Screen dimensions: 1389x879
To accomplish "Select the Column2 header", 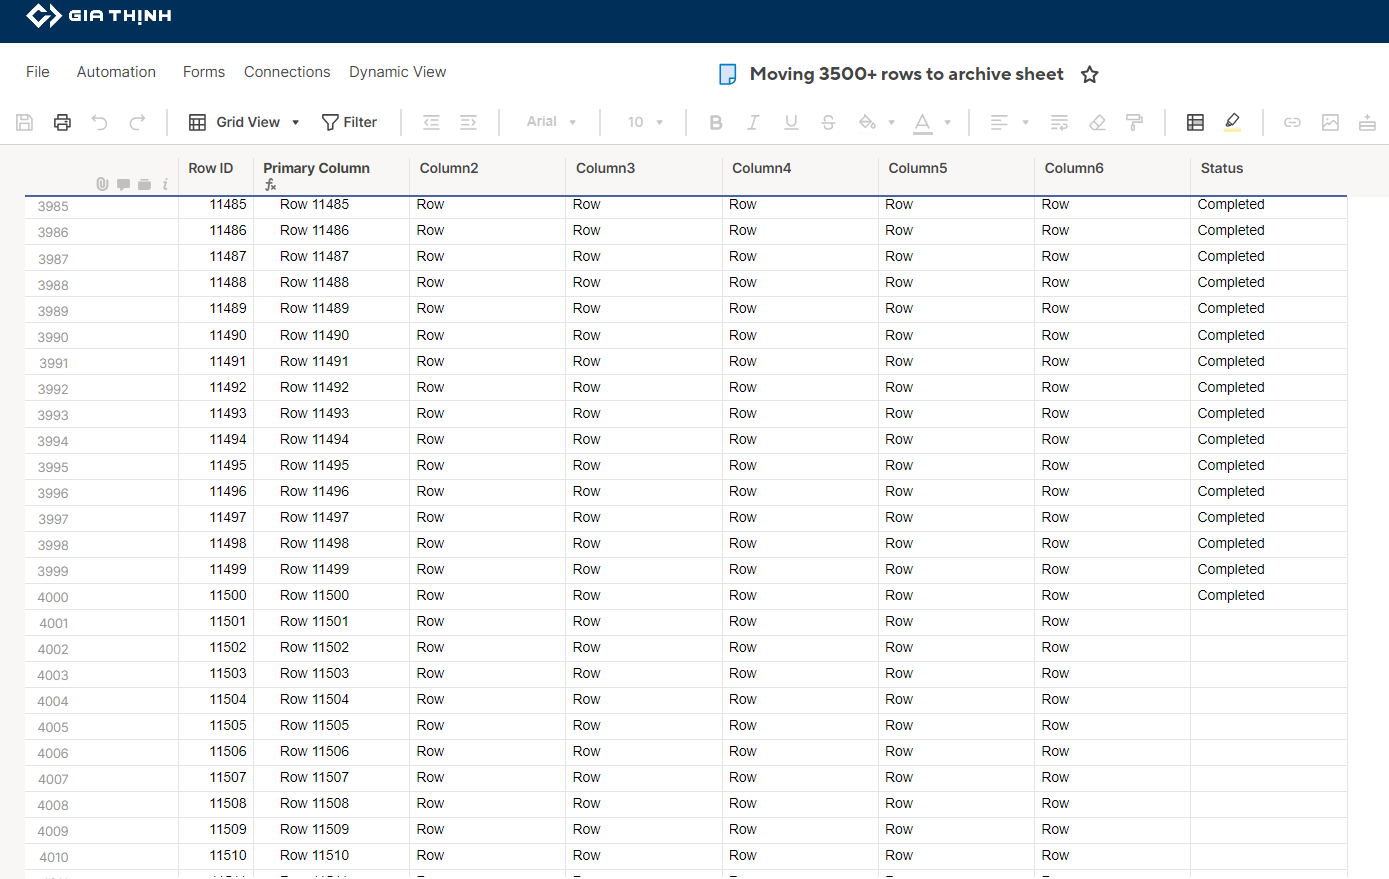I will click(x=449, y=168).
